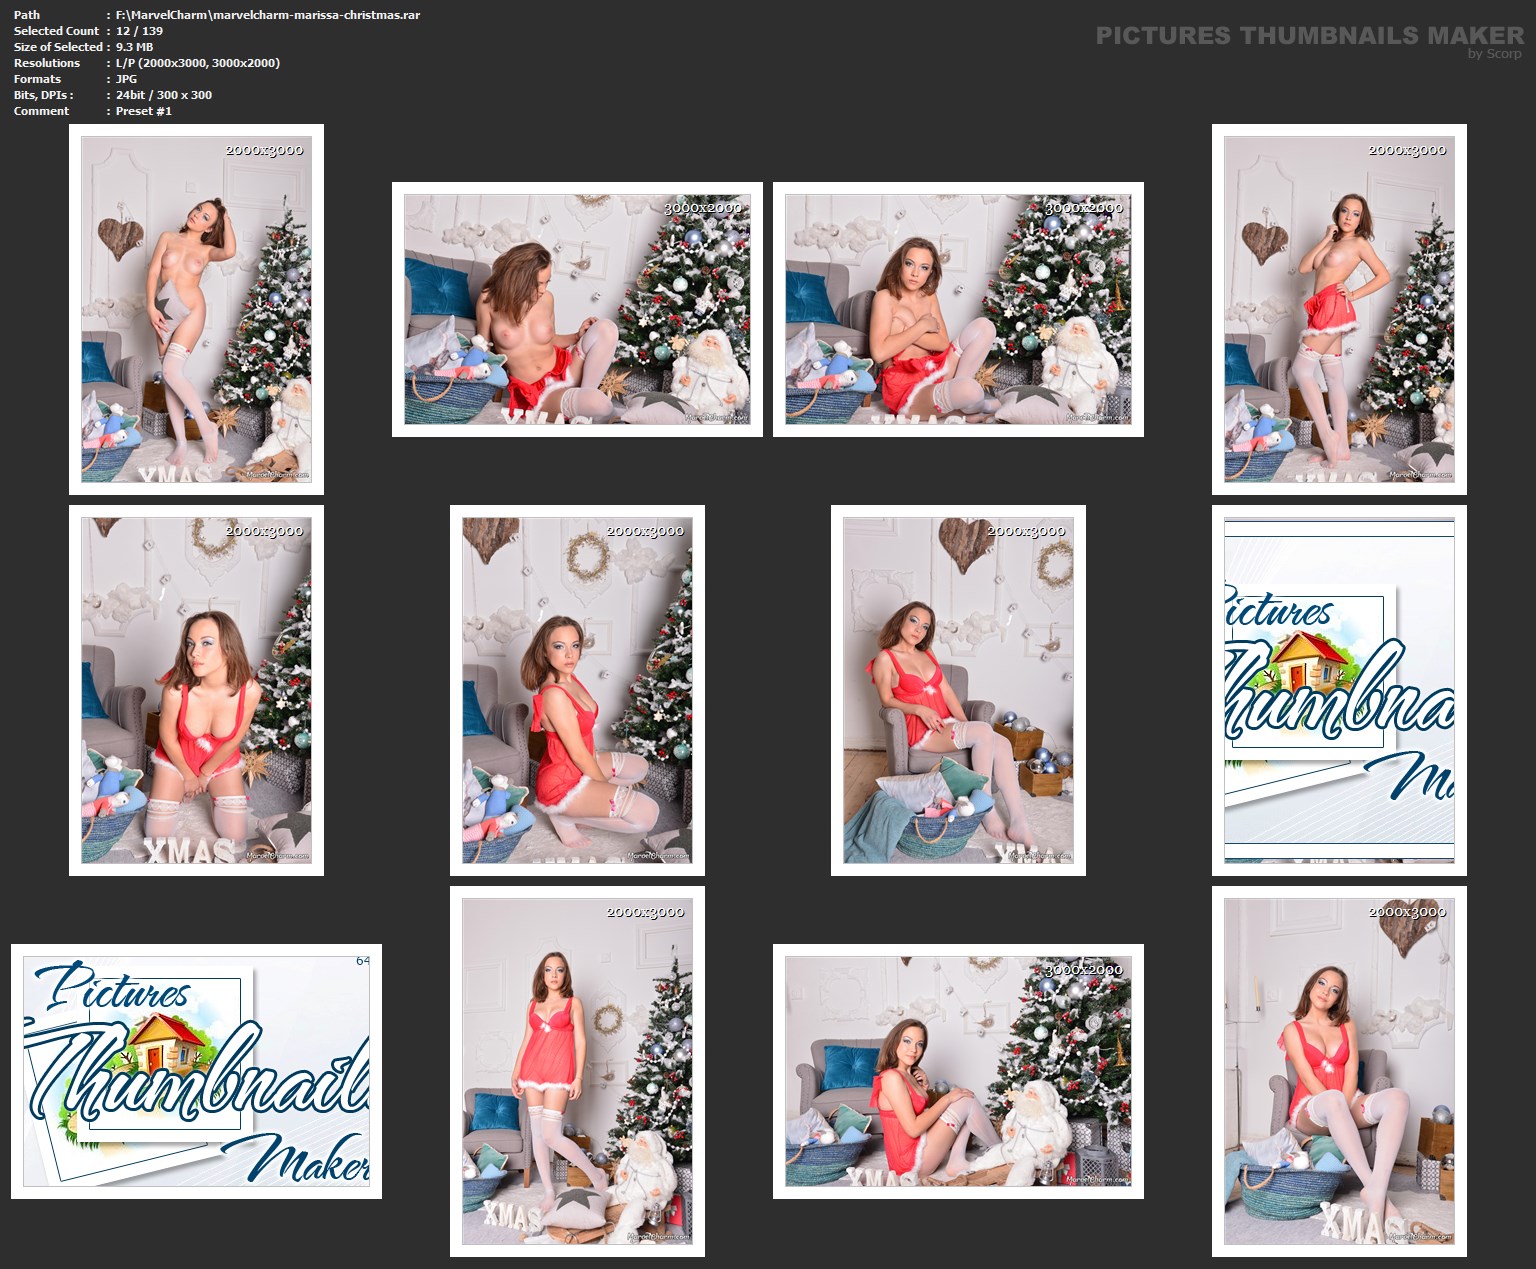Click the Pictures Thumbnails Maker landscape logo thumbnail
The height and width of the screenshot is (1269, 1536).
(x=196, y=1071)
